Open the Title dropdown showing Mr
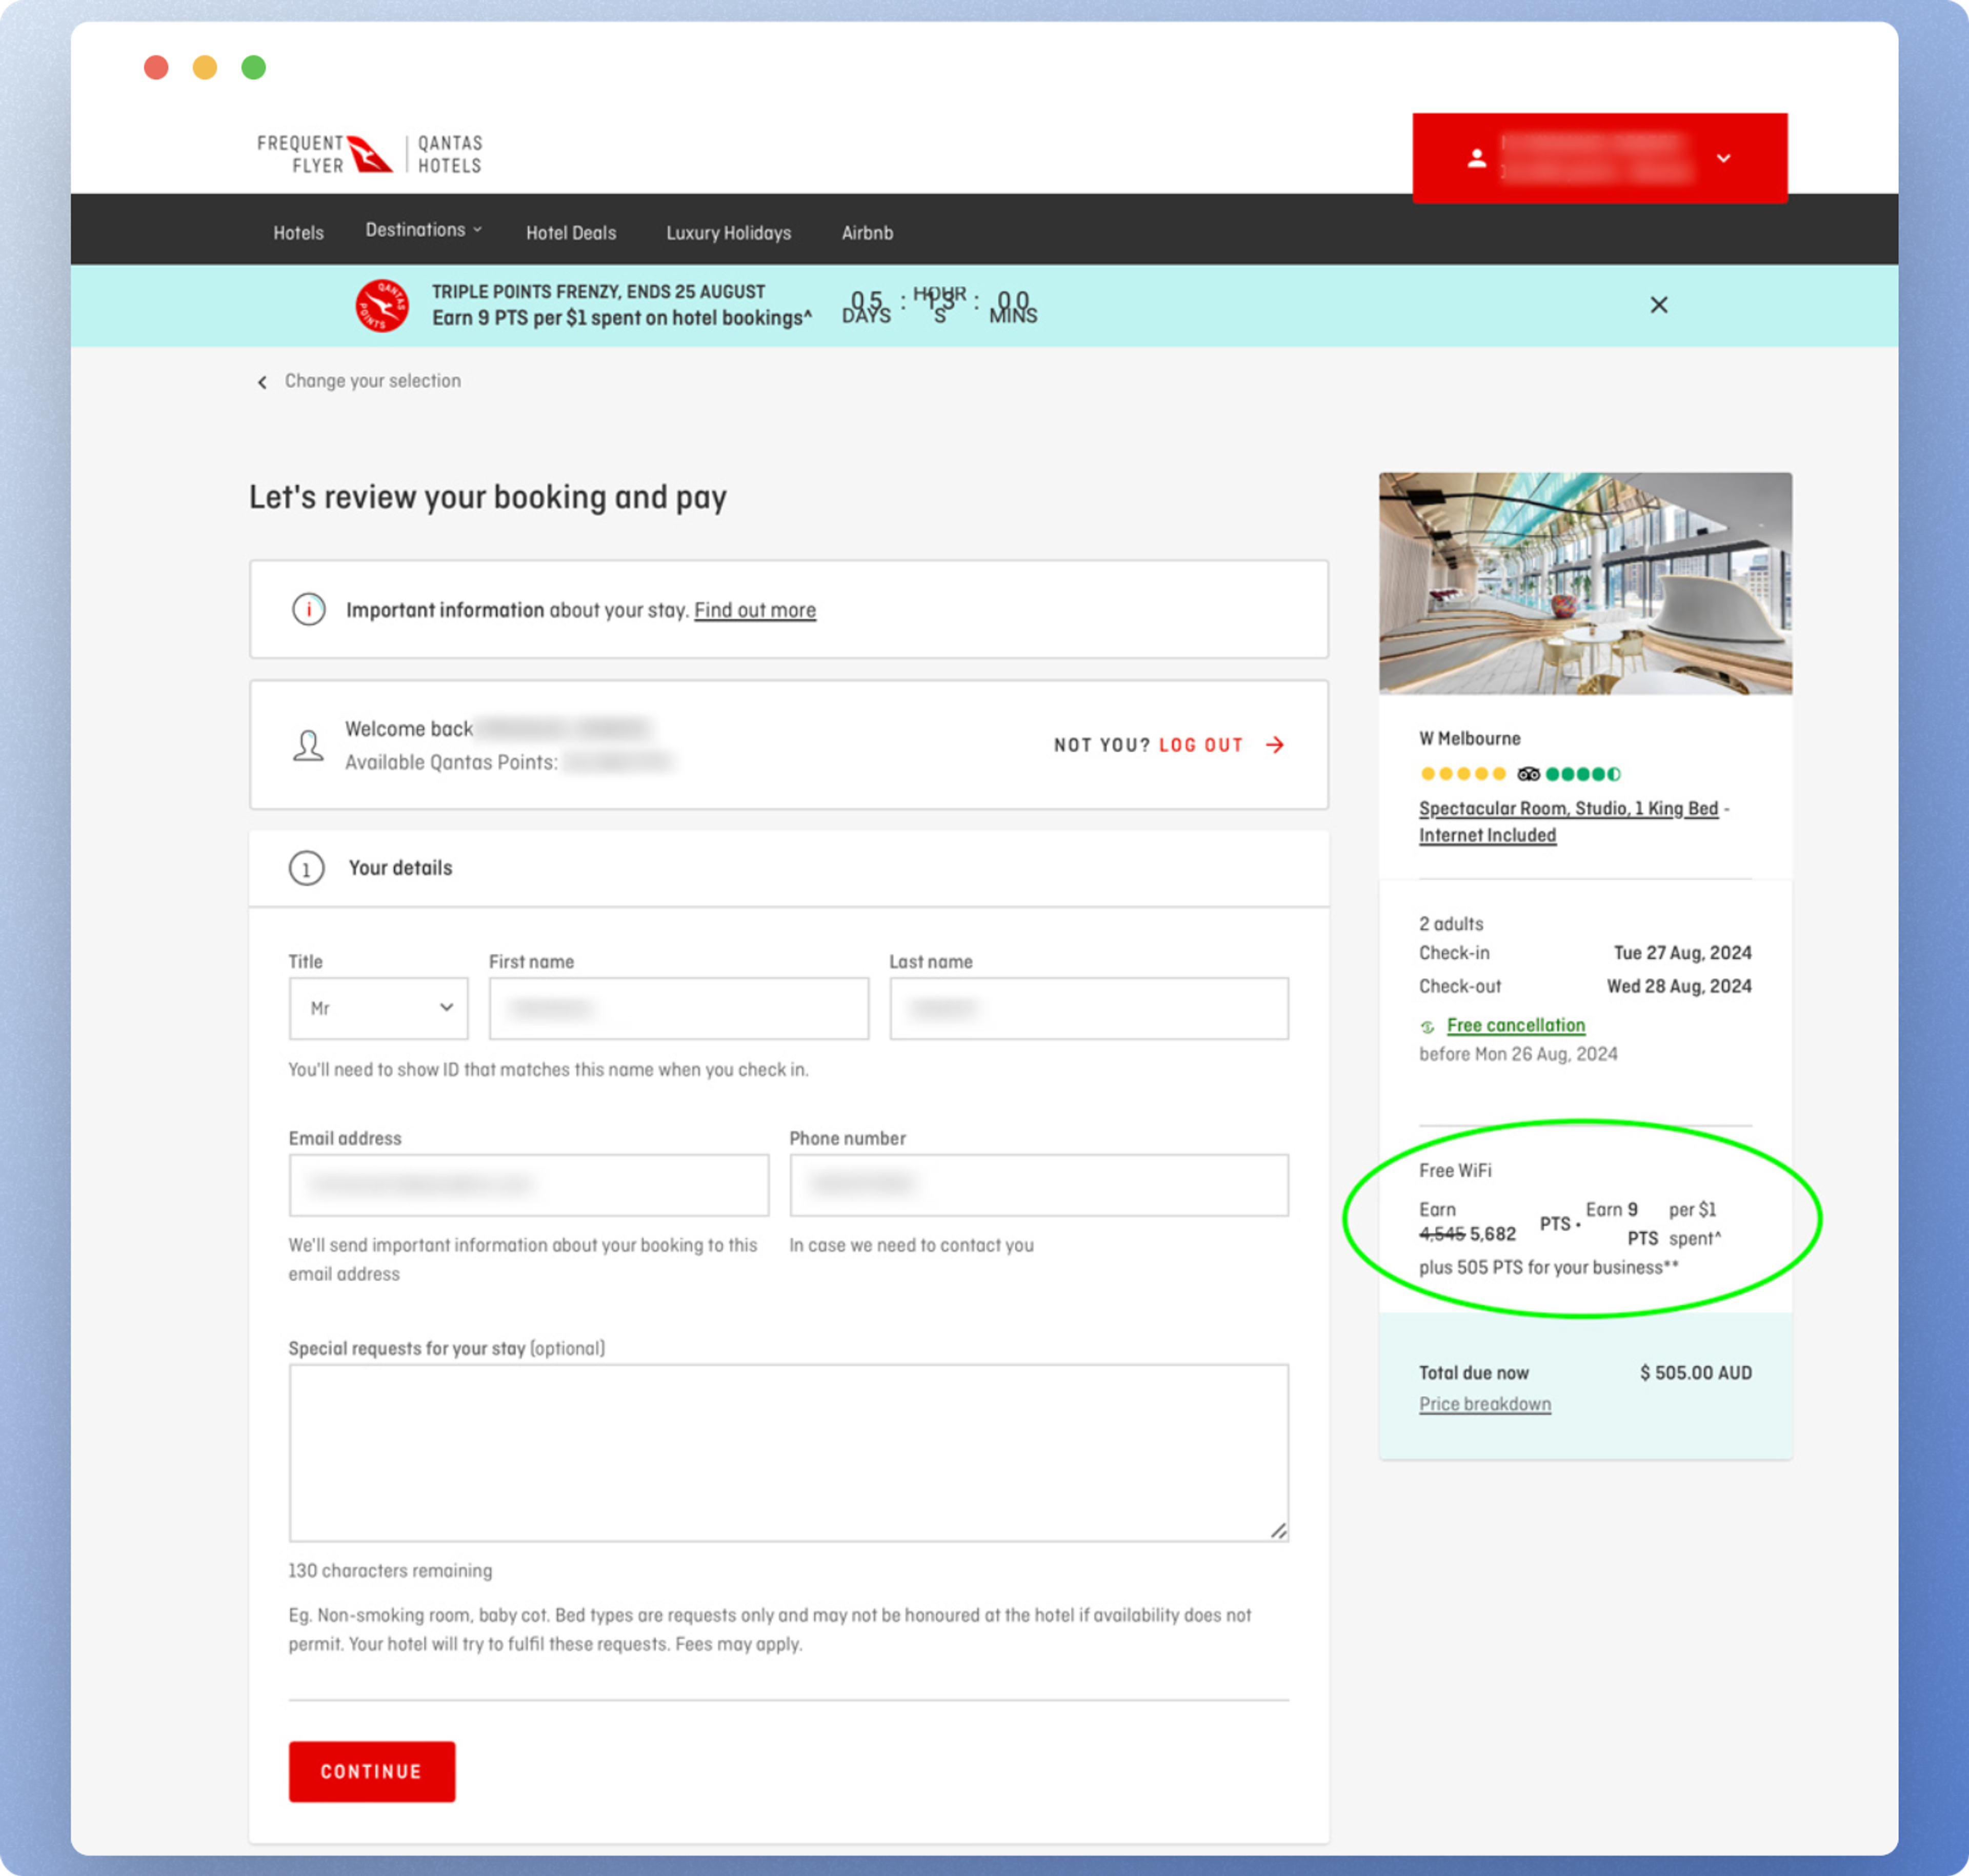The height and width of the screenshot is (1876, 1969). click(378, 1008)
